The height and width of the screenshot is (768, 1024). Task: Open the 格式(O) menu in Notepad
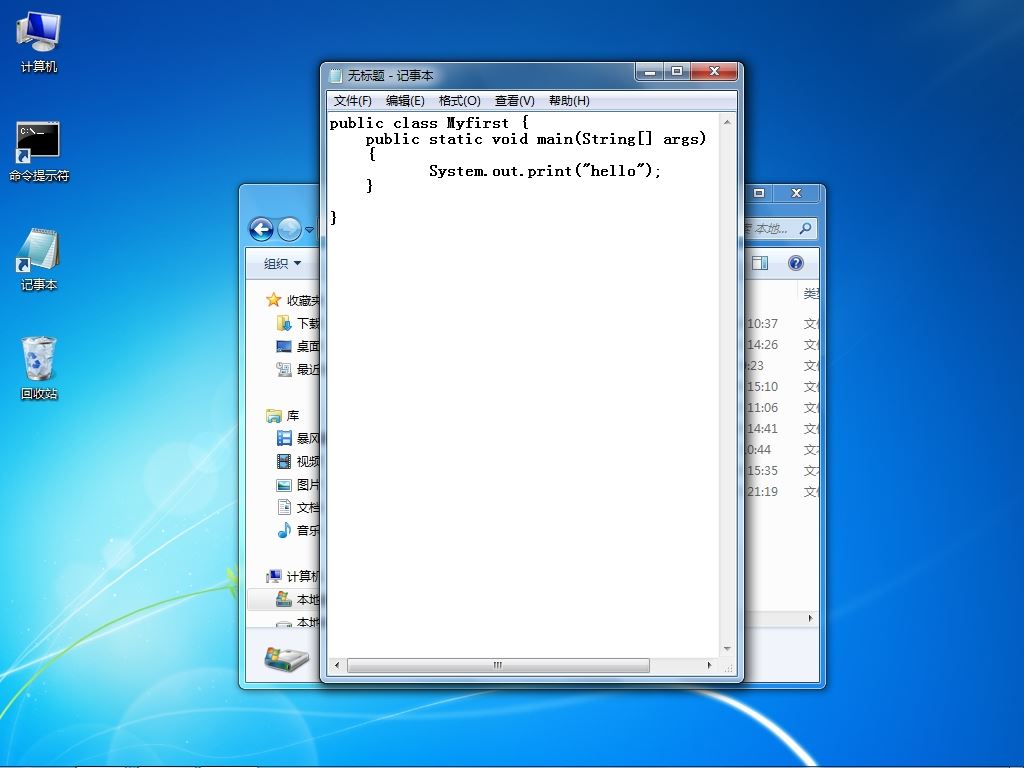[x=459, y=101]
